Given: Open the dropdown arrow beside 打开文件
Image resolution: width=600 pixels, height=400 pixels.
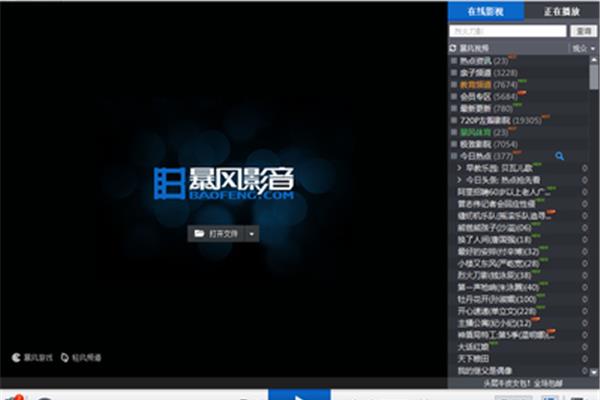Looking at the screenshot, I should [251, 234].
